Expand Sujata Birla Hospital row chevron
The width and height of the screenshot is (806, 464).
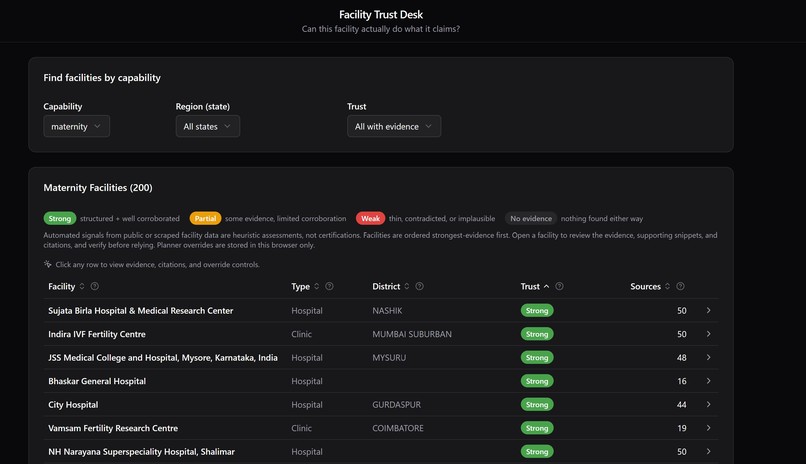(x=708, y=310)
